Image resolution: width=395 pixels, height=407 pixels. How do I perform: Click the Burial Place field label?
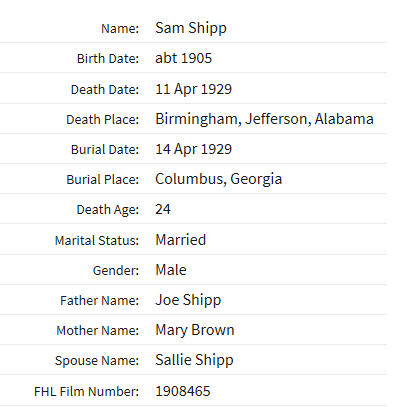pyautogui.click(x=102, y=180)
